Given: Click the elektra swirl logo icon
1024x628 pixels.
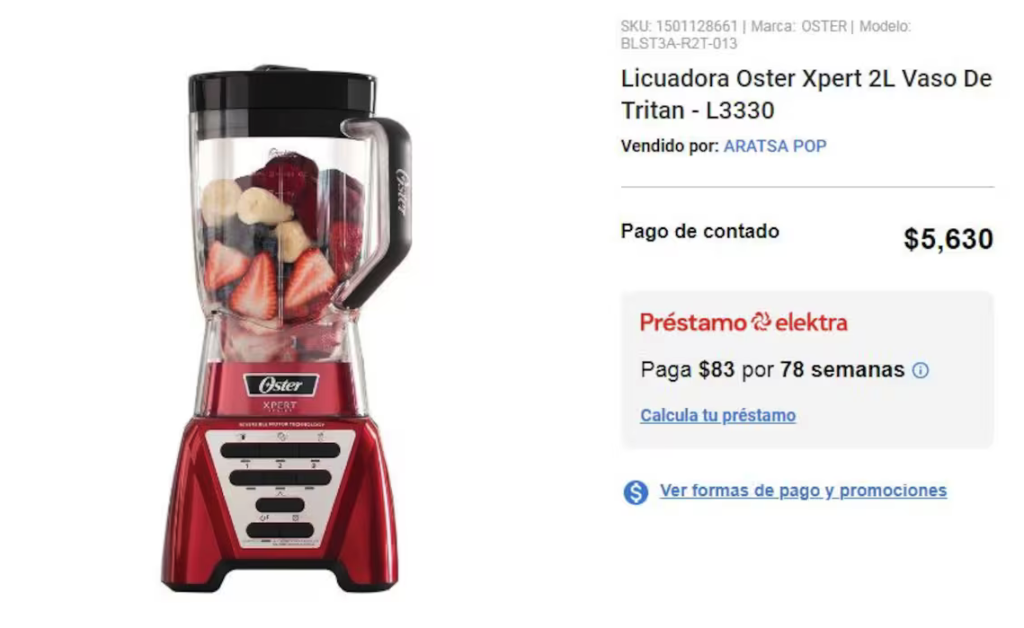Looking at the screenshot, I should 761,322.
